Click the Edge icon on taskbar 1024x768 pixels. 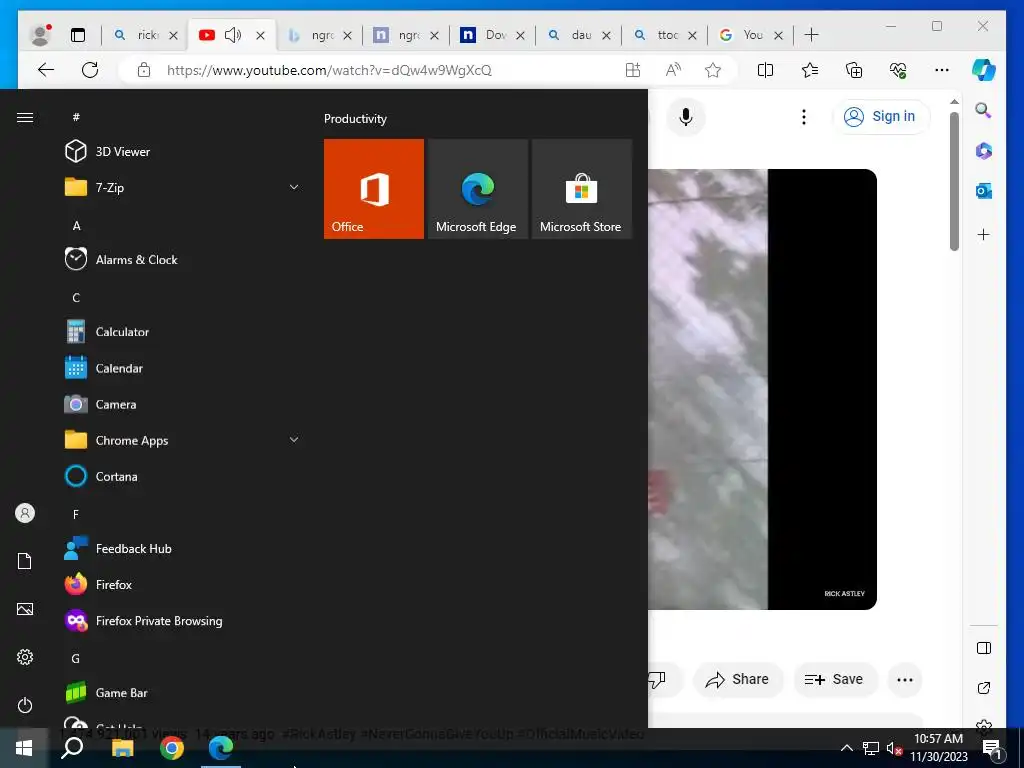coord(221,748)
